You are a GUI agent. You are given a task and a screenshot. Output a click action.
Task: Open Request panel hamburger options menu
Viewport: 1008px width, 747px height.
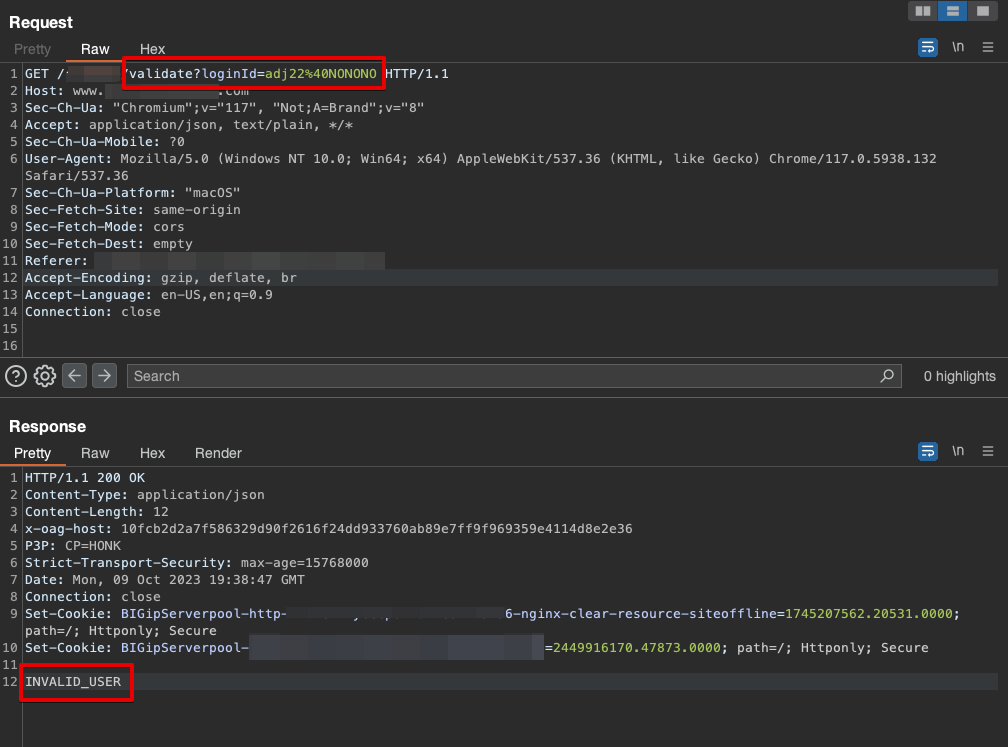point(988,47)
